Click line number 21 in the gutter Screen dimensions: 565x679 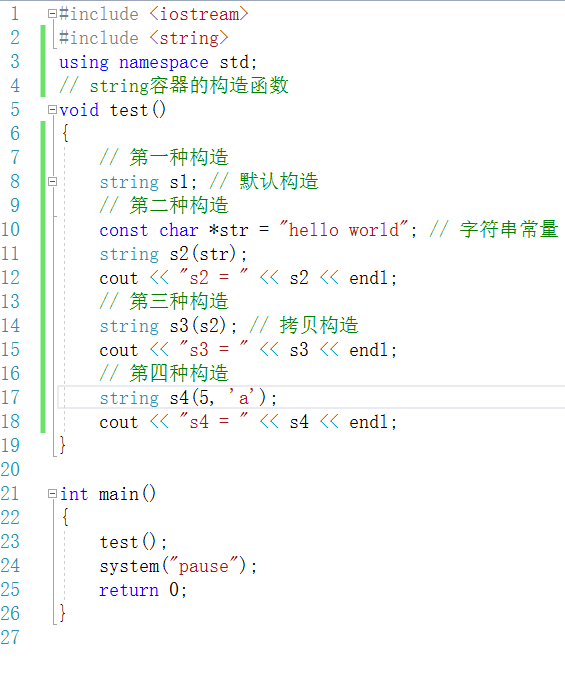pyautogui.click(x=10, y=494)
